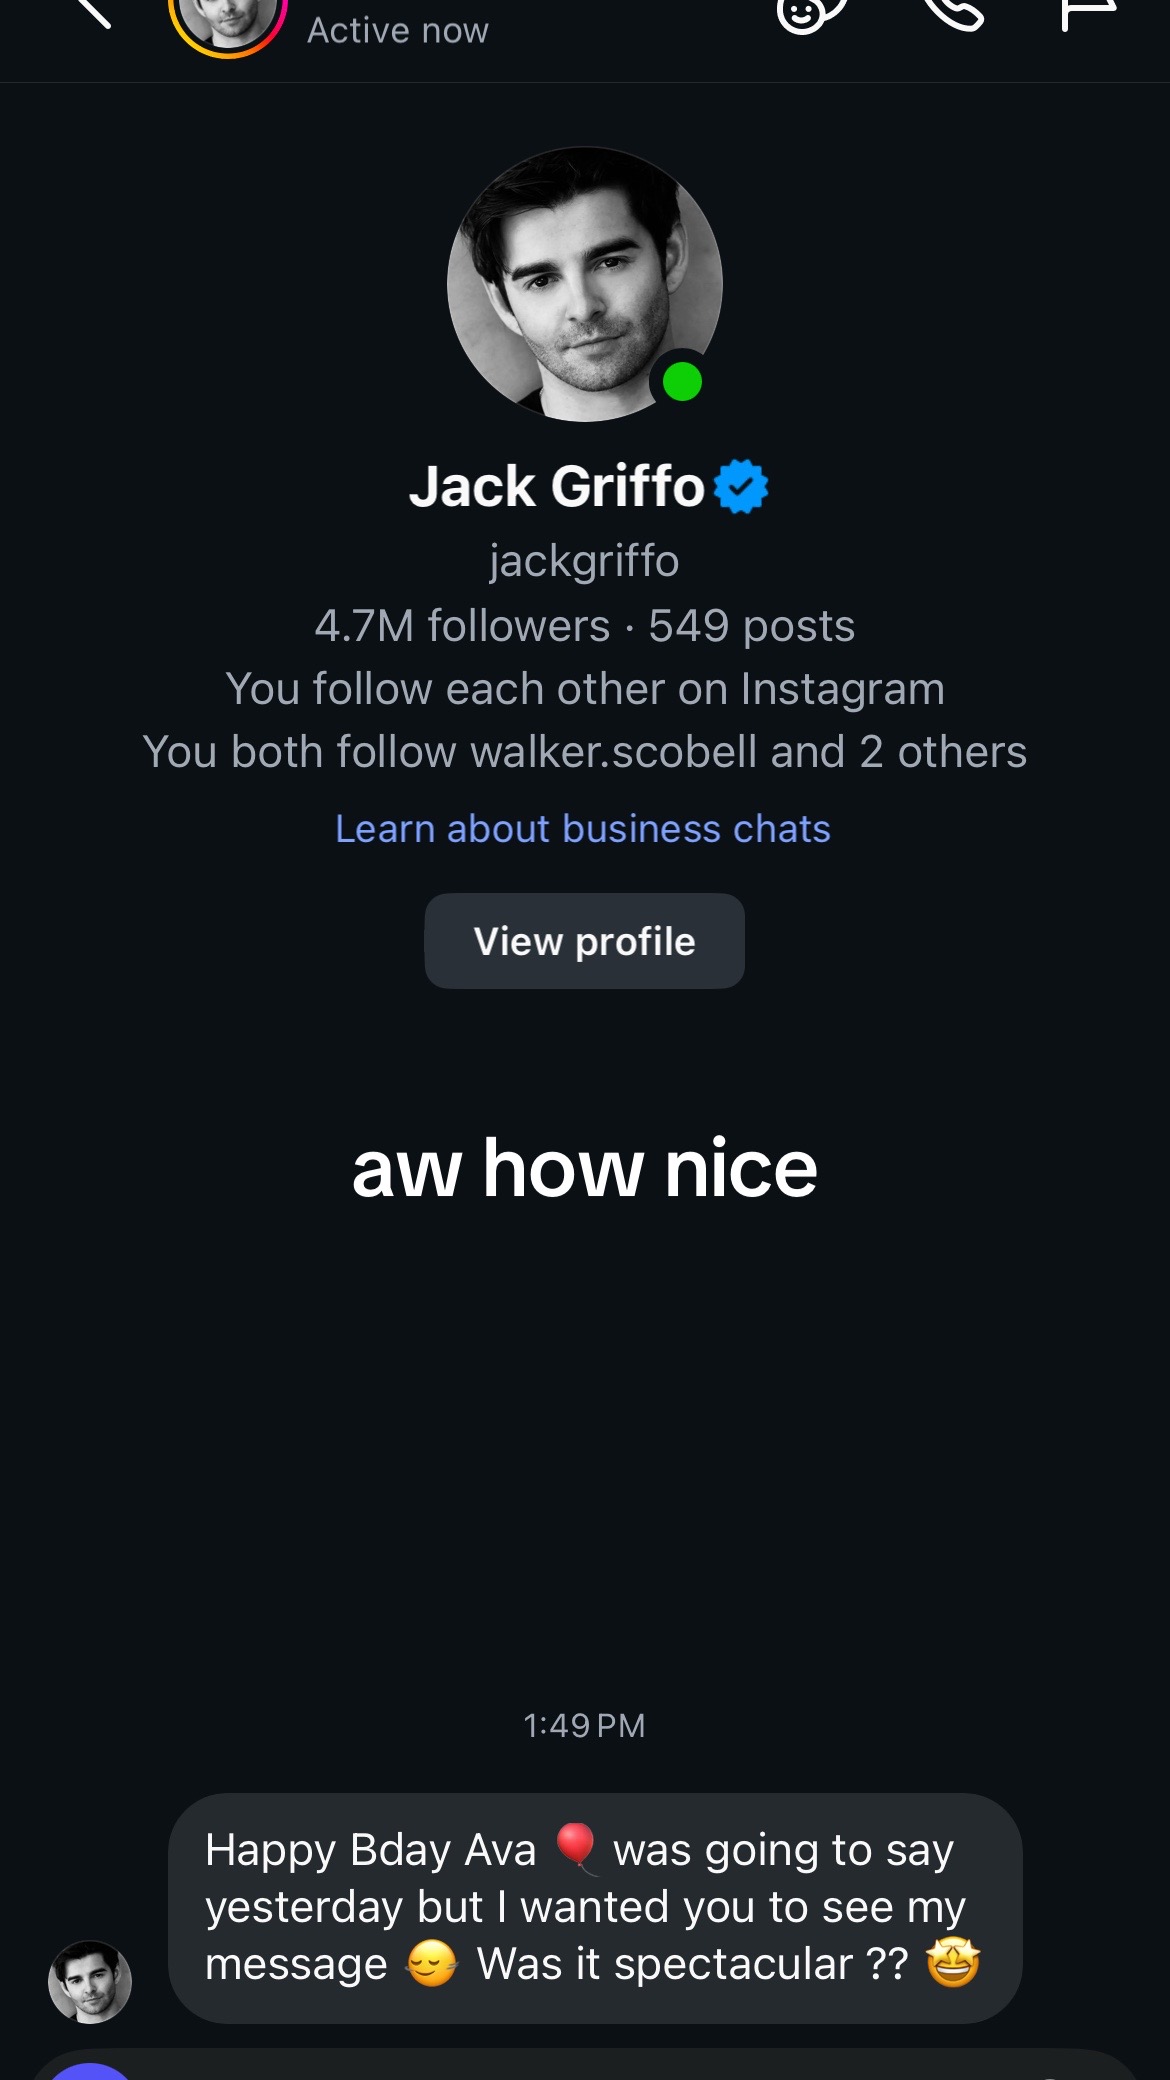Tap the mutual follows walker.scobell line

pyautogui.click(x=585, y=752)
